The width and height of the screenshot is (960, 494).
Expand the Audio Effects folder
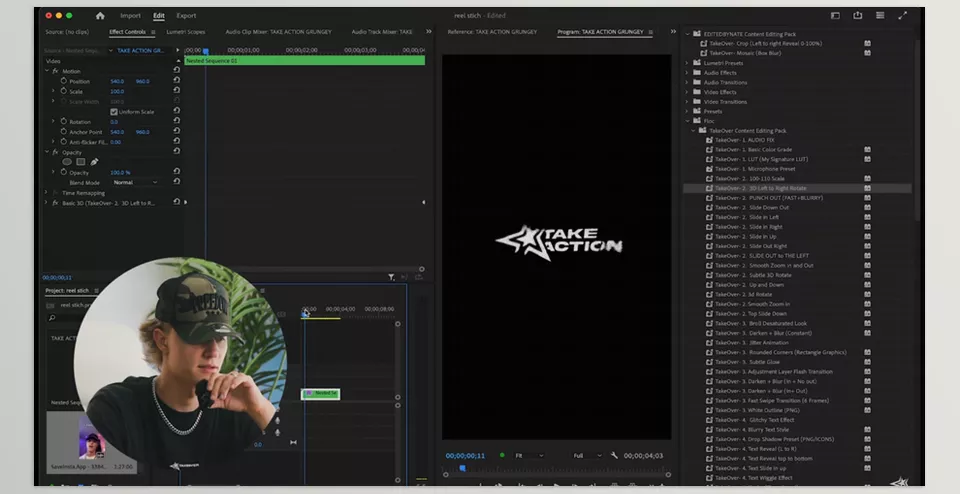click(x=687, y=72)
